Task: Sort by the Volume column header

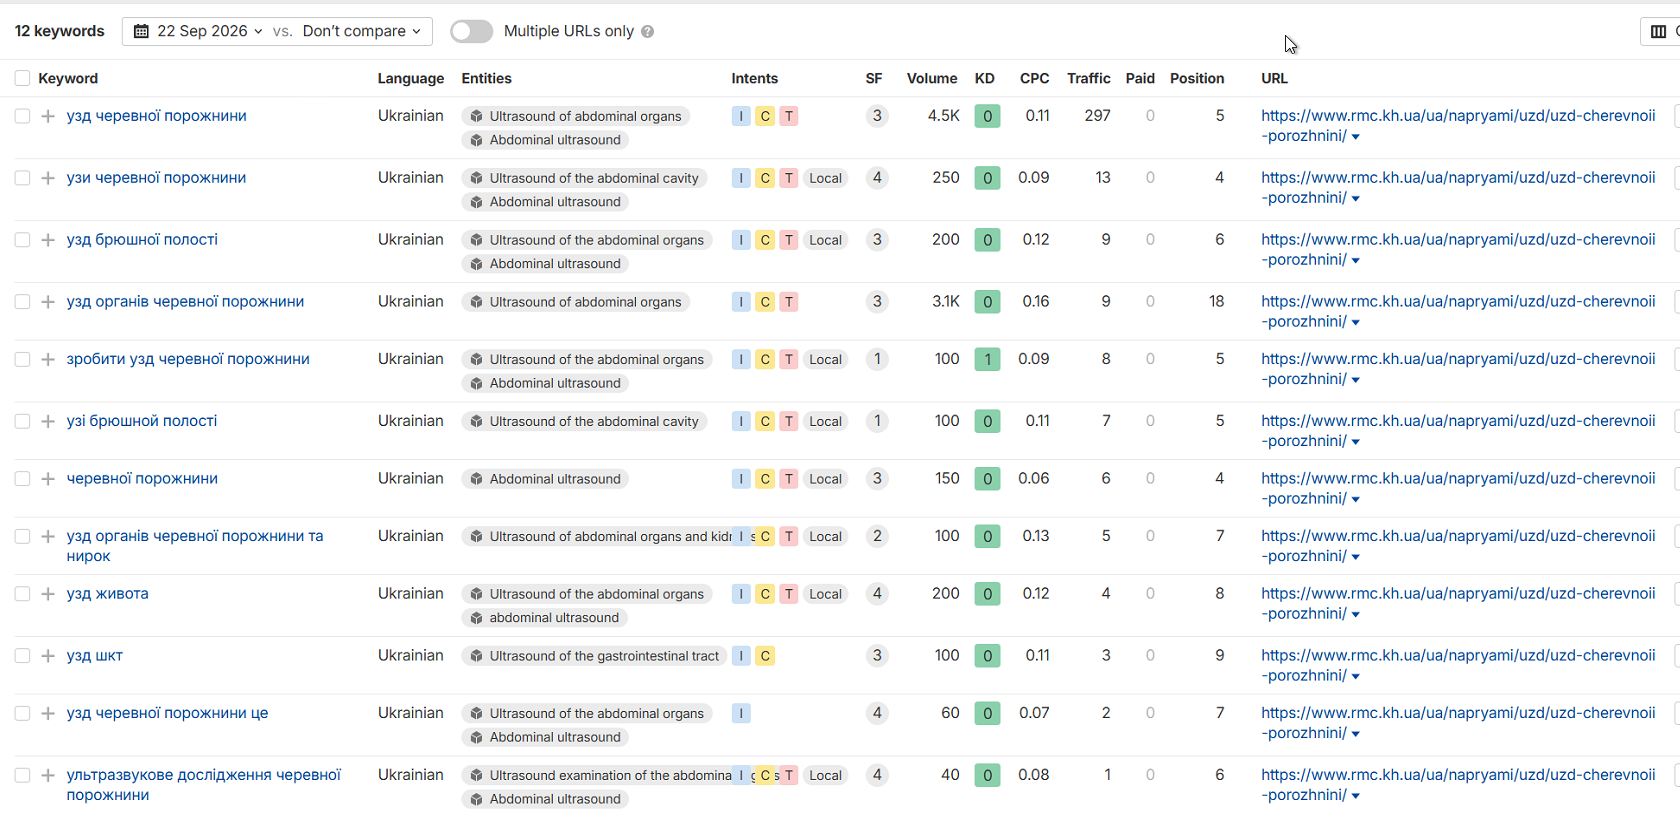Action: coord(931,78)
